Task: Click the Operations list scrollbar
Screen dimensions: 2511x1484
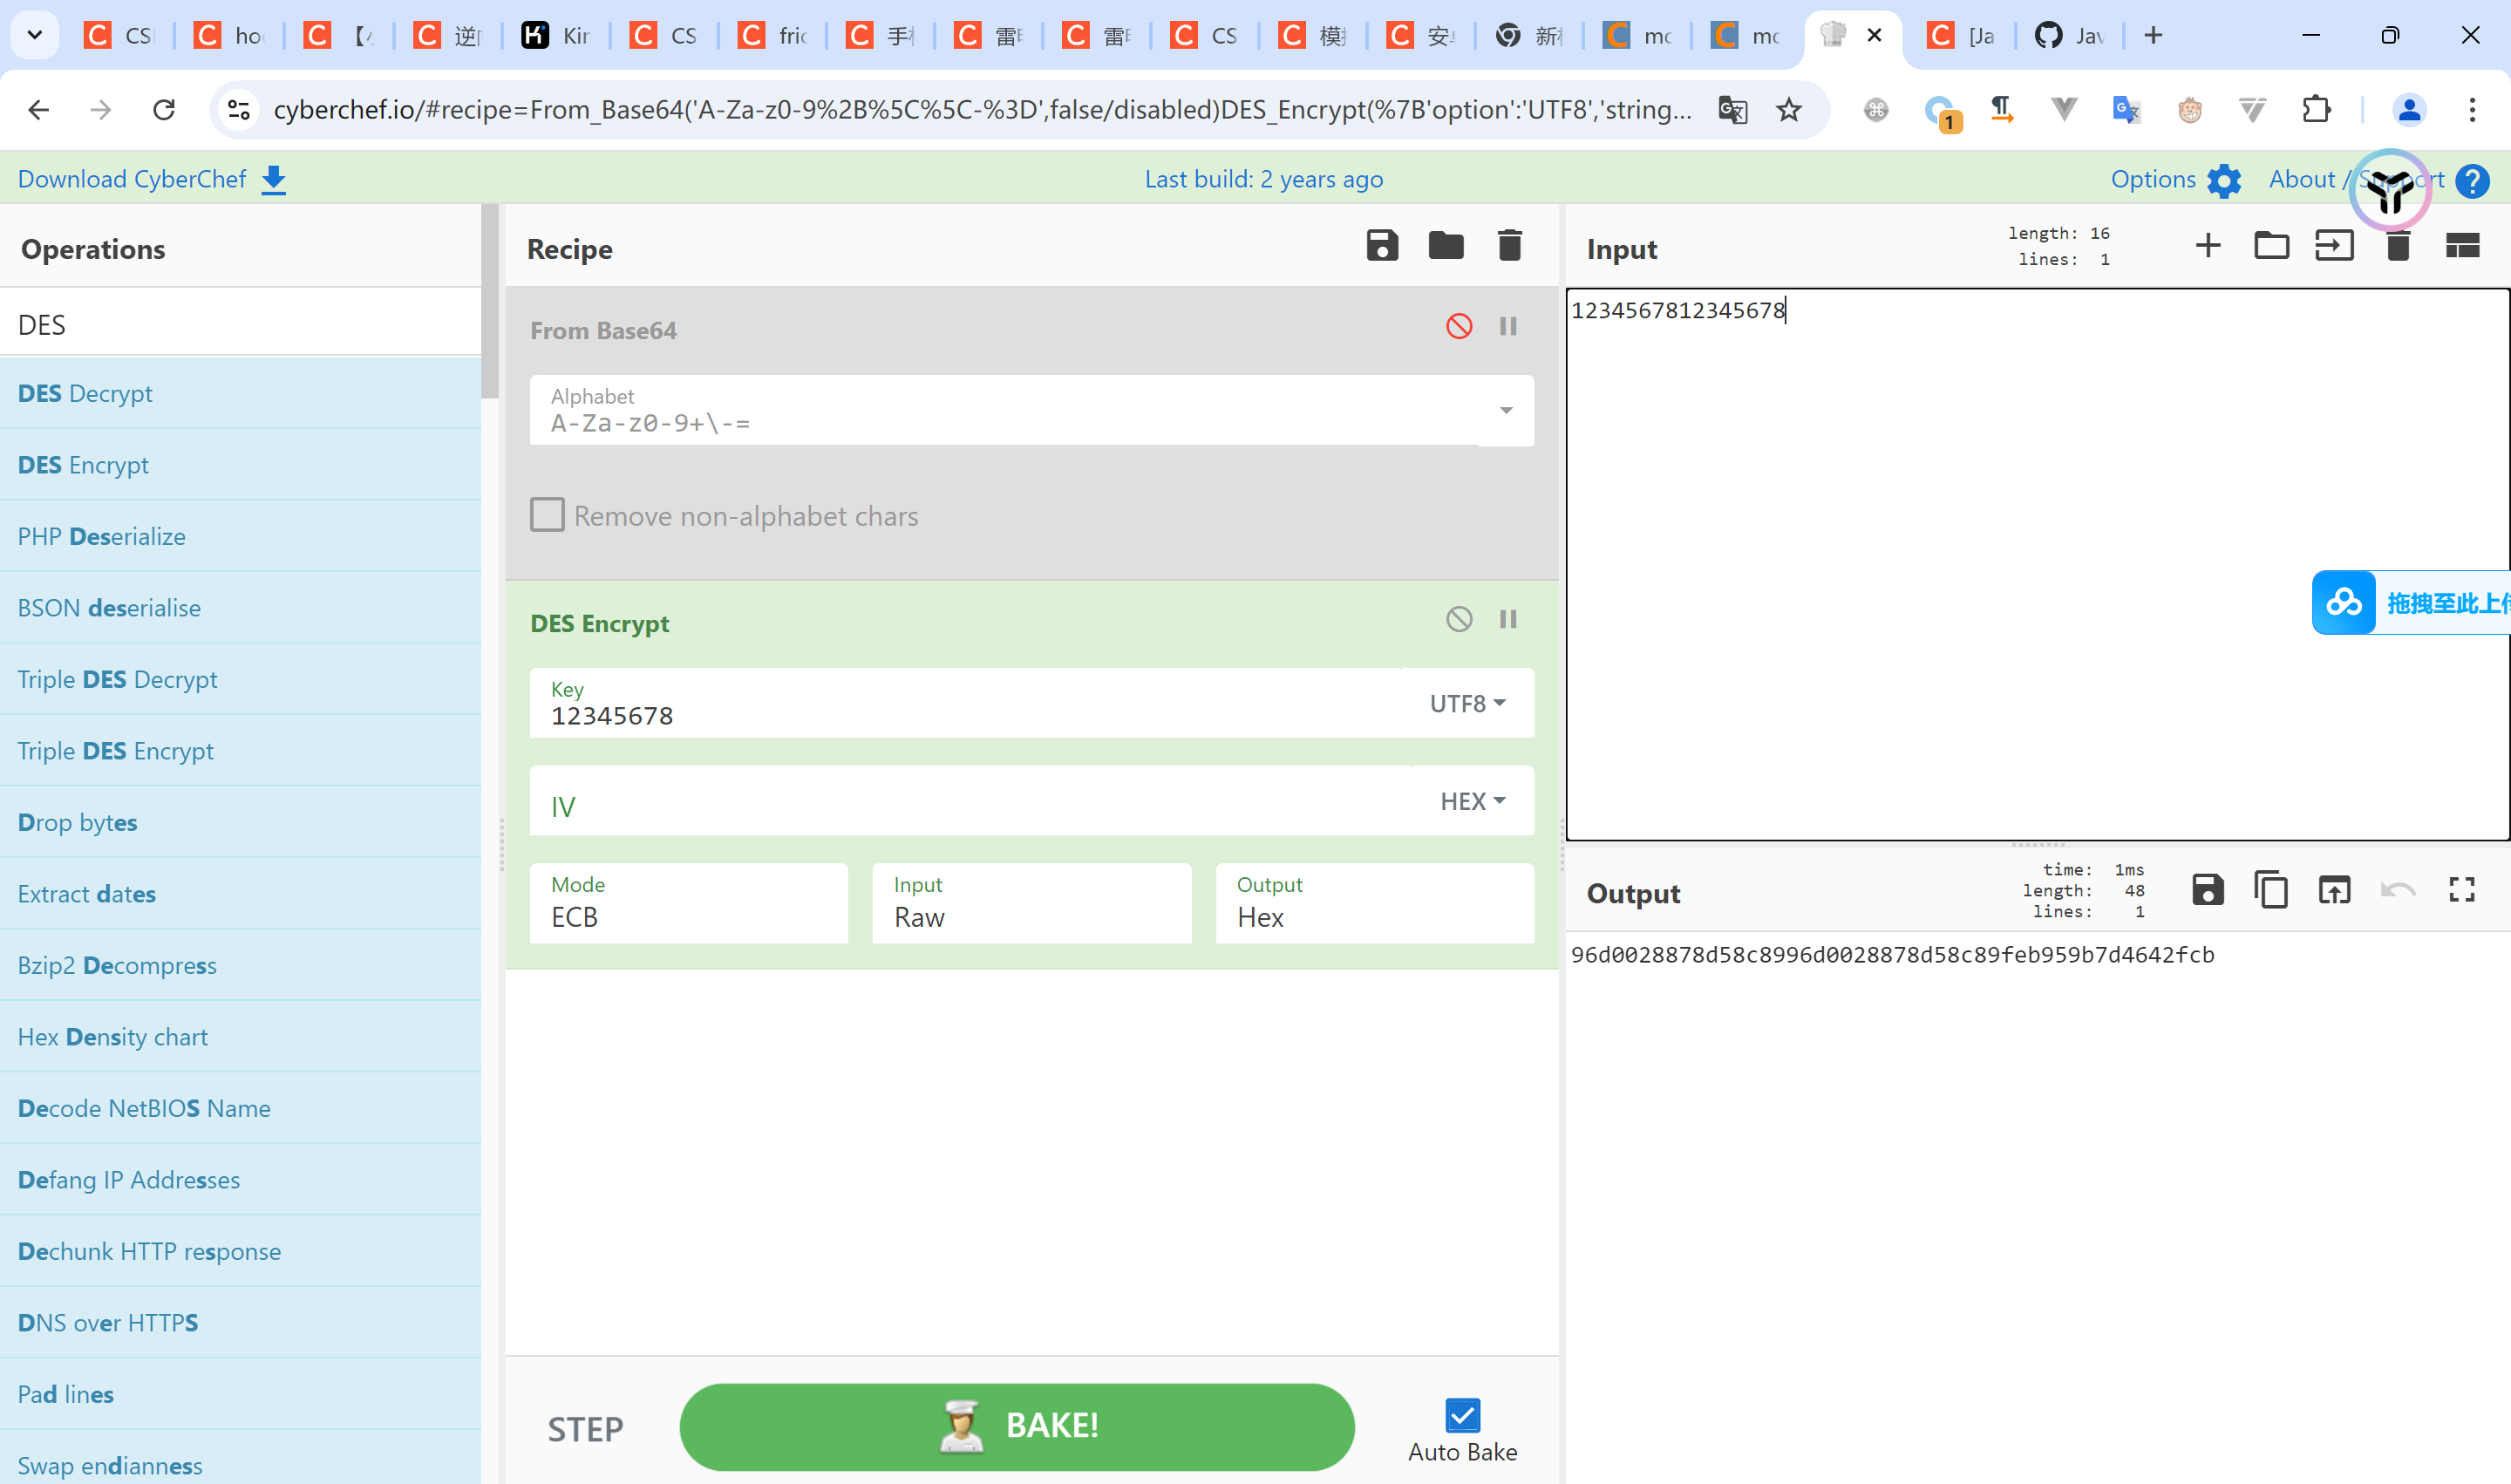Action: [489, 300]
